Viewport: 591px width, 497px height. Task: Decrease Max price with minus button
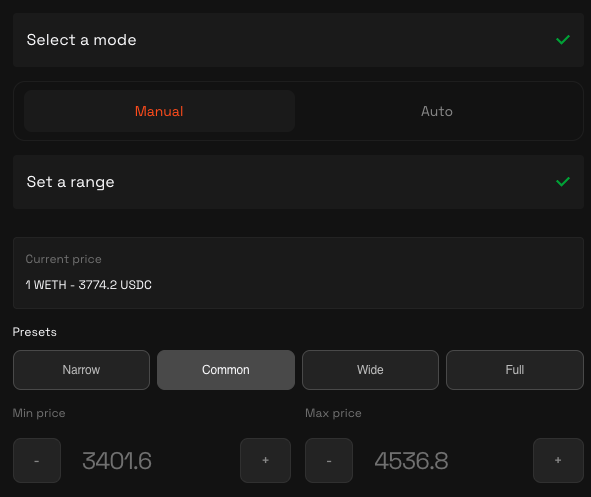[329, 460]
